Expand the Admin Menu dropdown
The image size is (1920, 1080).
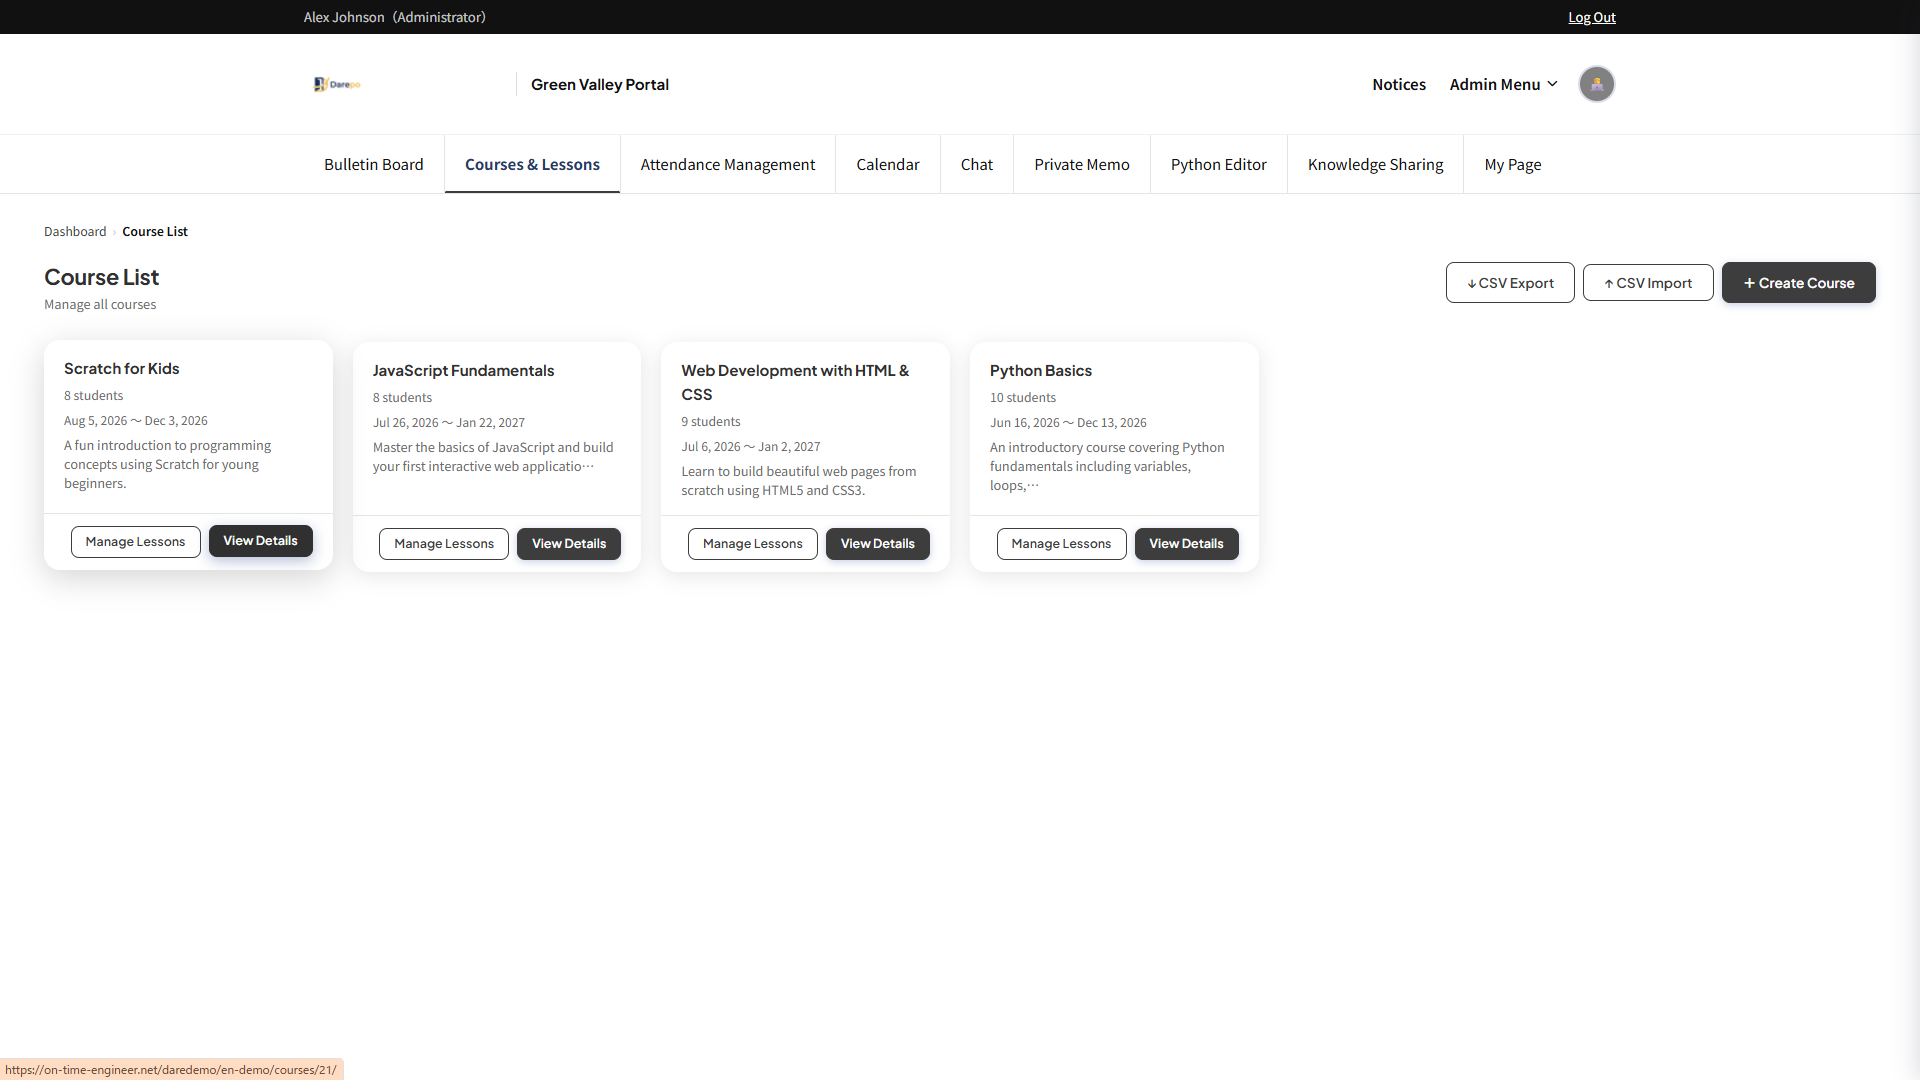[1503, 84]
